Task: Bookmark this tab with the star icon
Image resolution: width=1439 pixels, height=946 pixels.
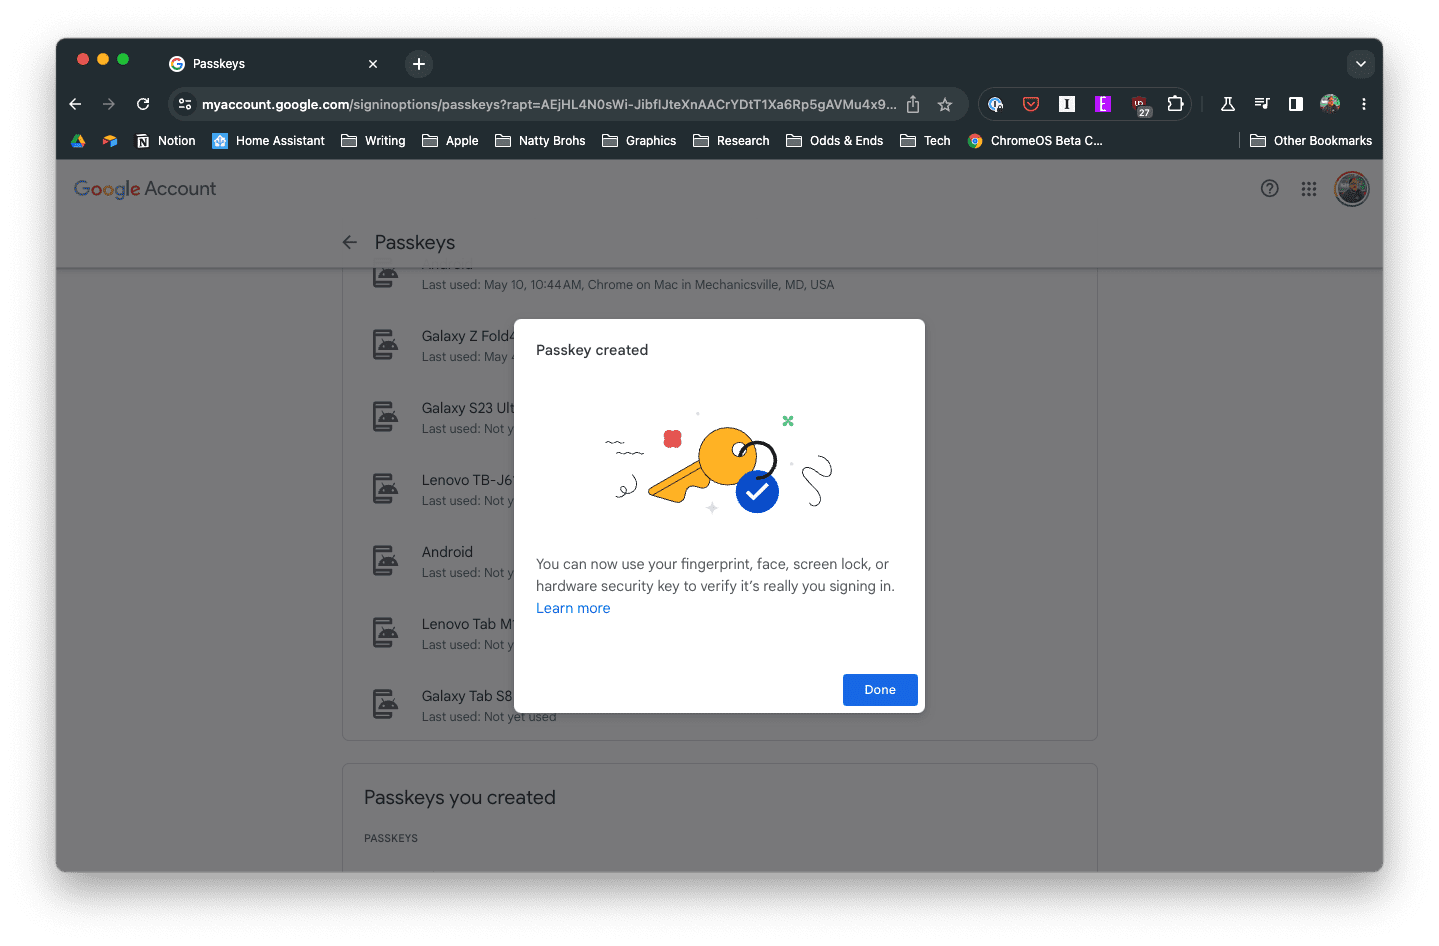Action: coord(945,104)
